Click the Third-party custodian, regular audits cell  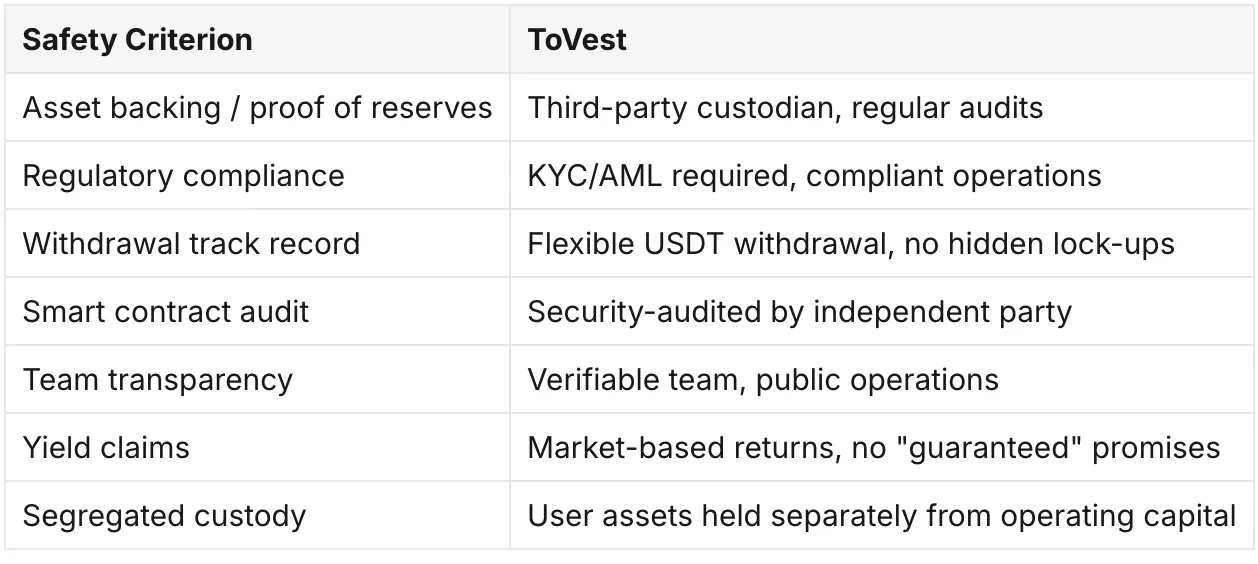click(880, 107)
